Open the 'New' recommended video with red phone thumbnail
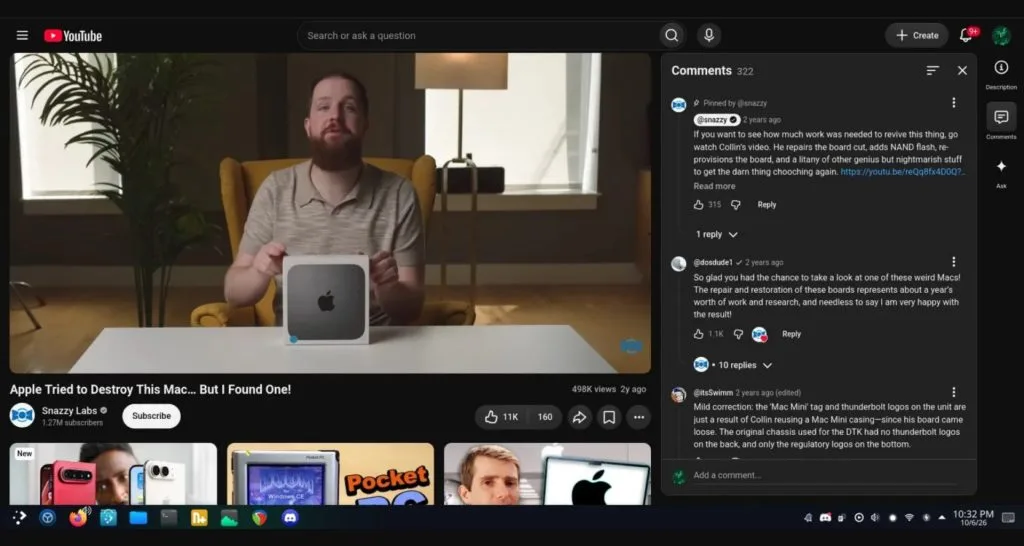This screenshot has height=546, width=1024. (x=113, y=474)
